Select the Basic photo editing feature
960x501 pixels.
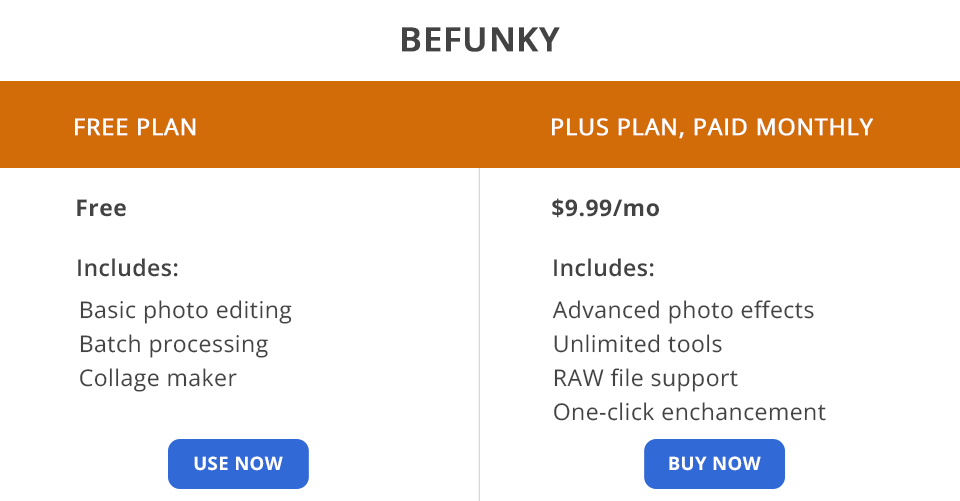click(x=185, y=310)
